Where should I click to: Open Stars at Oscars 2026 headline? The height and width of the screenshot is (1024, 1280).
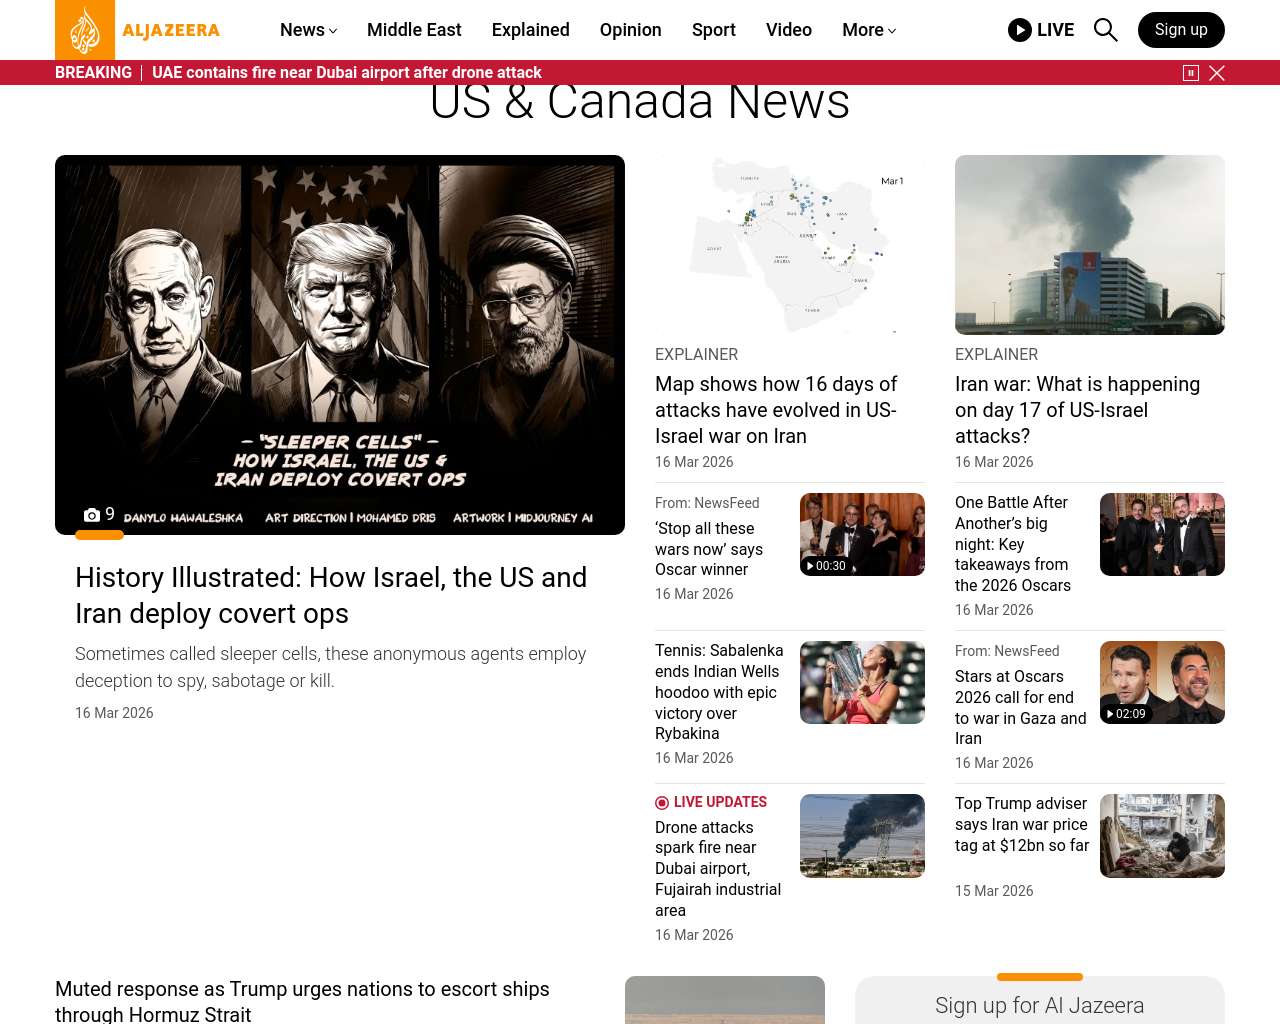click(1020, 708)
